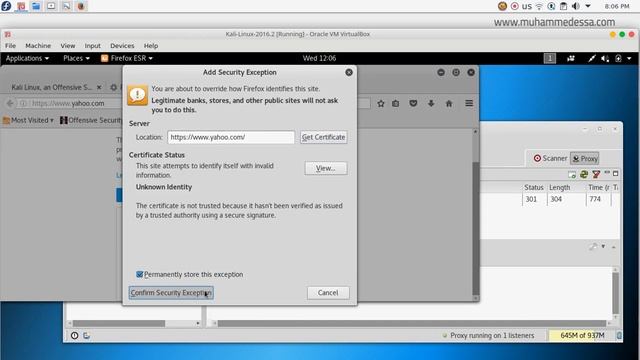The height and width of the screenshot is (360, 640).
Task: Uncheck Permanently store this exception
Action: pyautogui.click(x=140, y=274)
